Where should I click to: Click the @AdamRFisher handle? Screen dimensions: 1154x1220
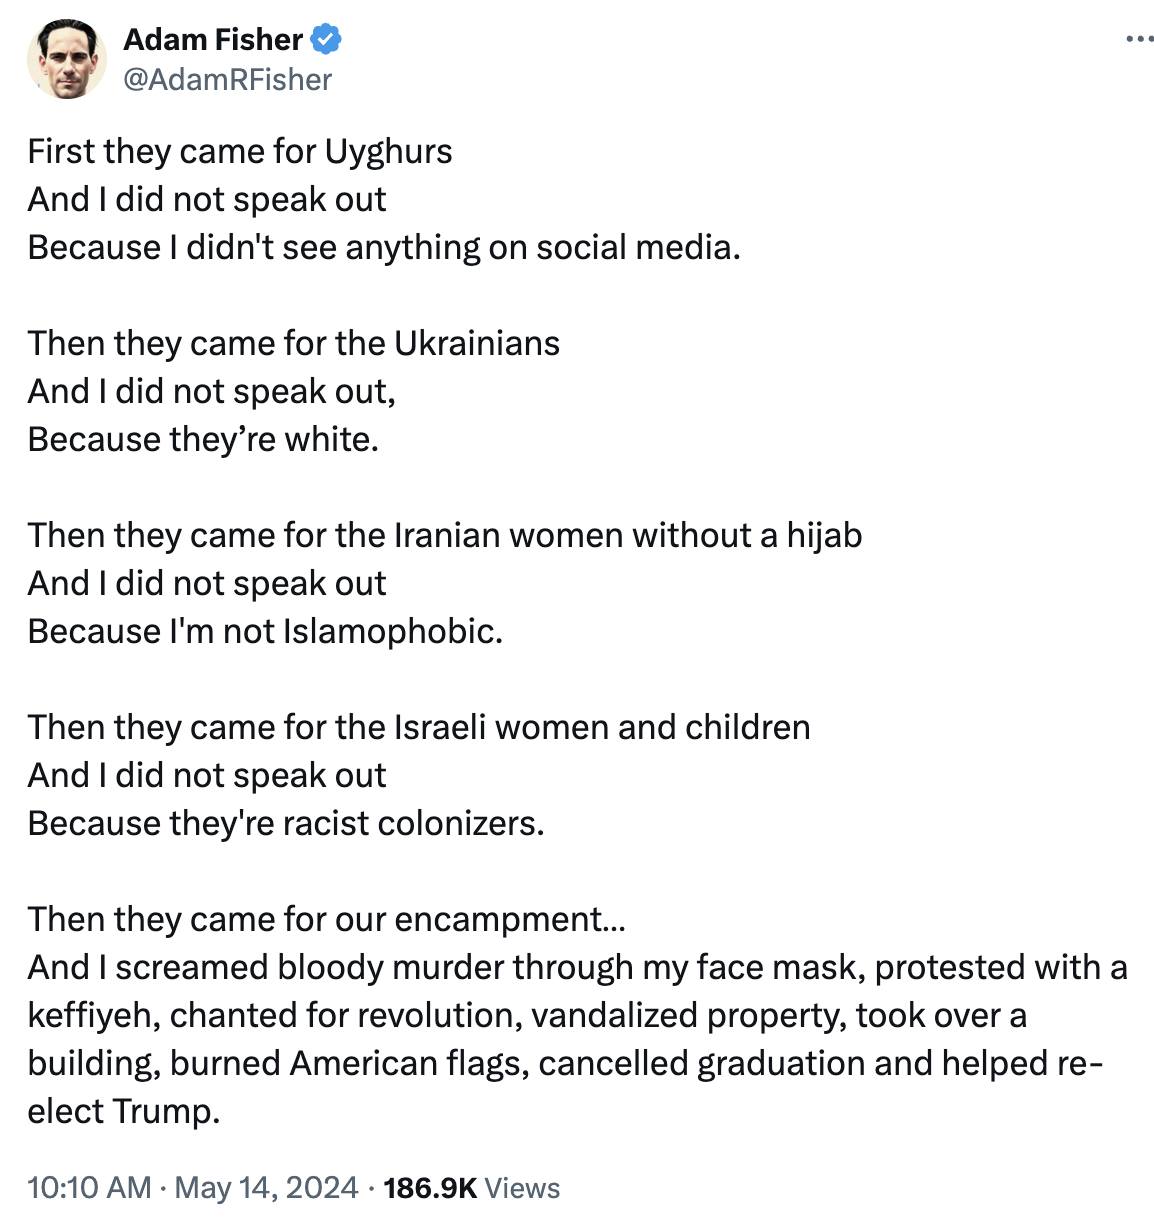pyautogui.click(x=227, y=80)
